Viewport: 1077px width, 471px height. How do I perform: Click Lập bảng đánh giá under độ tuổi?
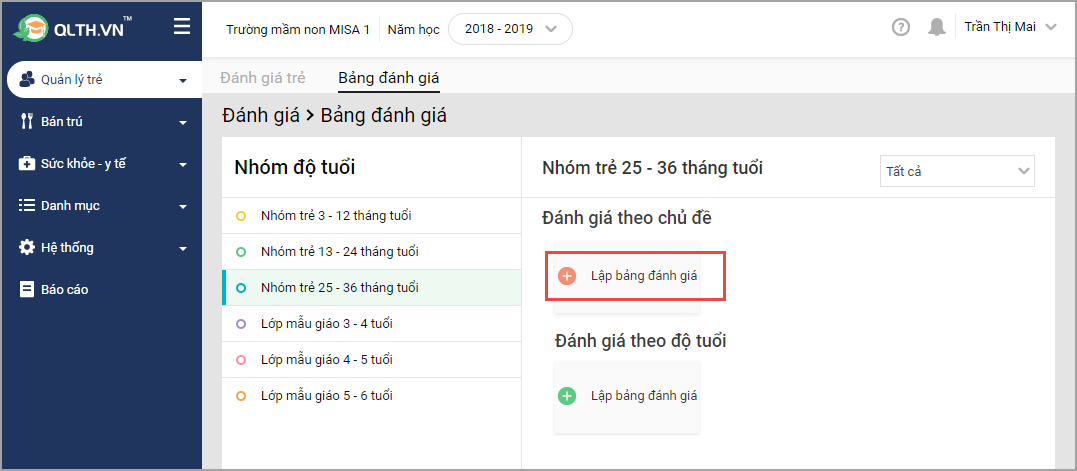tap(643, 396)
